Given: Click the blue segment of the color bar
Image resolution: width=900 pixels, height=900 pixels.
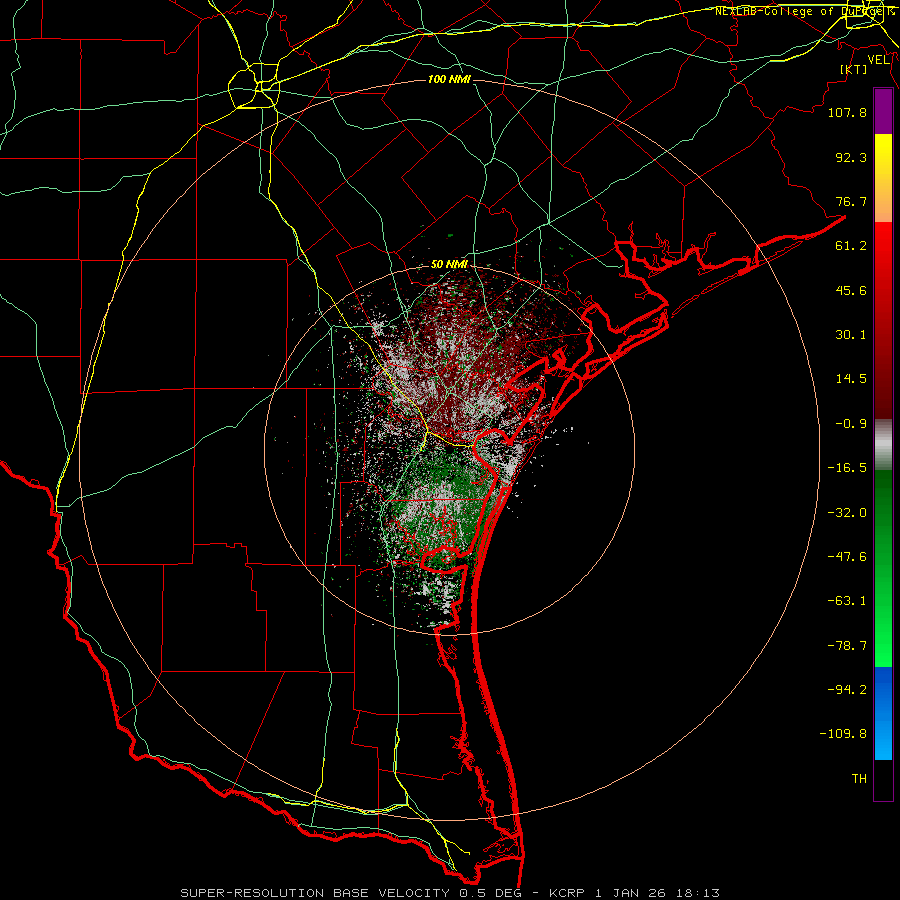Looking at the screenshot, I should tap(883, 713).
